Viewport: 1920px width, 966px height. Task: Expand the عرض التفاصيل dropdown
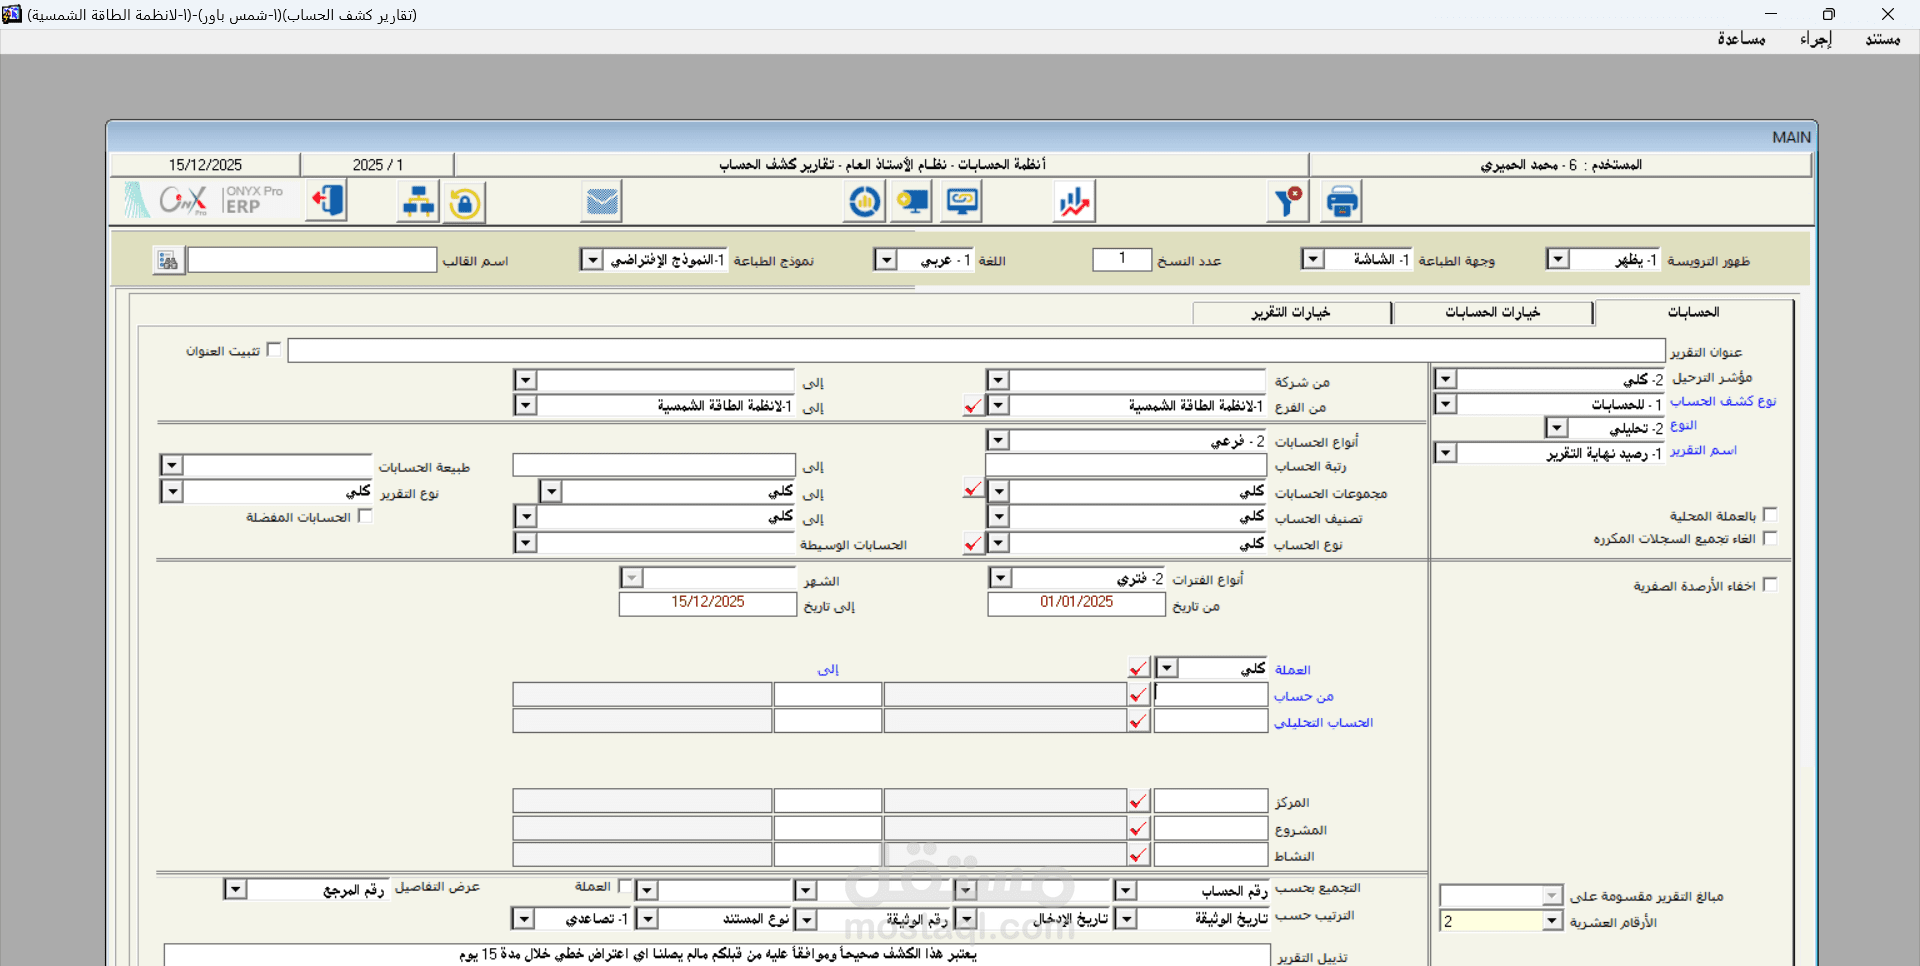point(235,889)
